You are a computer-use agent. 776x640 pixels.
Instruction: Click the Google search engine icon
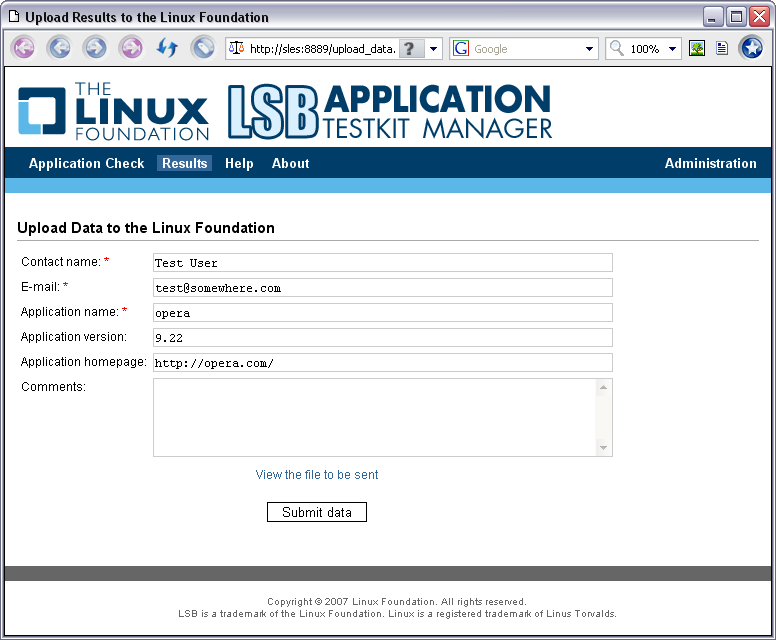(461, 49)
